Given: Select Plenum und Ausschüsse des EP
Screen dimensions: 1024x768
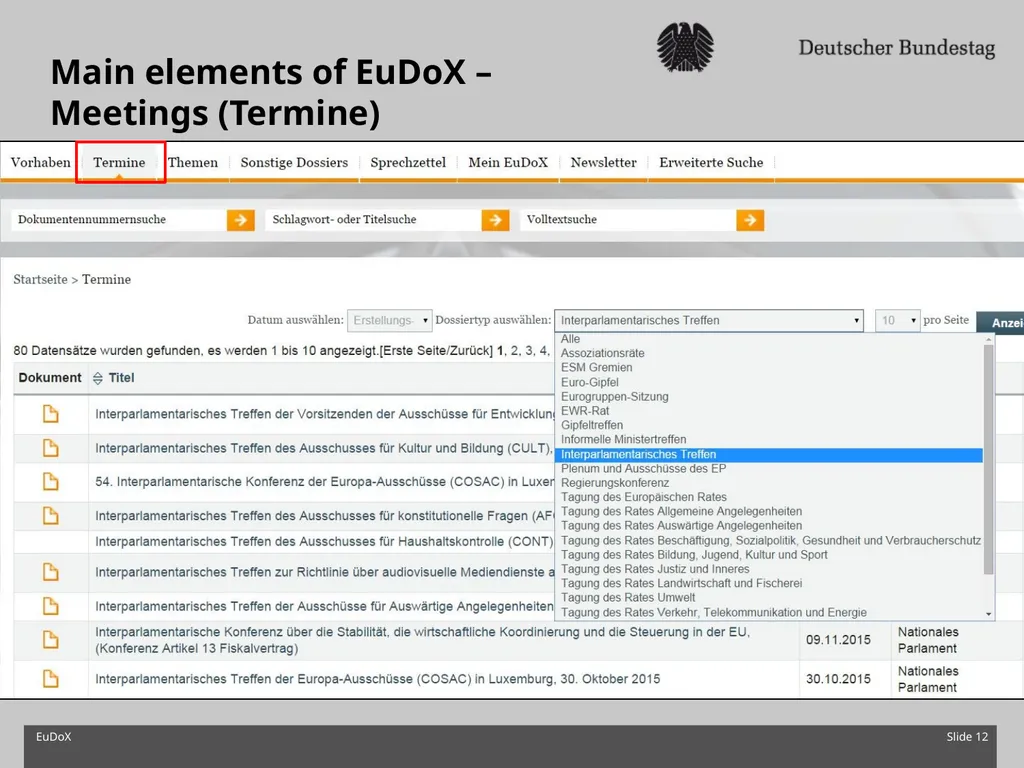Looking at the screenshot, I should (769, 468).
